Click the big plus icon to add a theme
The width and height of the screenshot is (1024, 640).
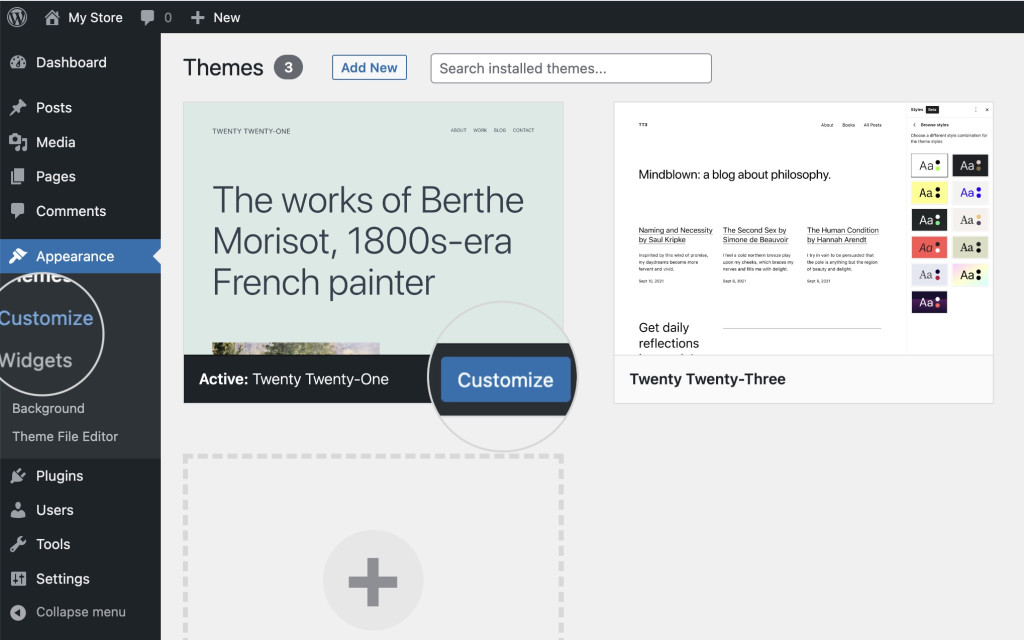pyautogui.click(x=373, y=581)
